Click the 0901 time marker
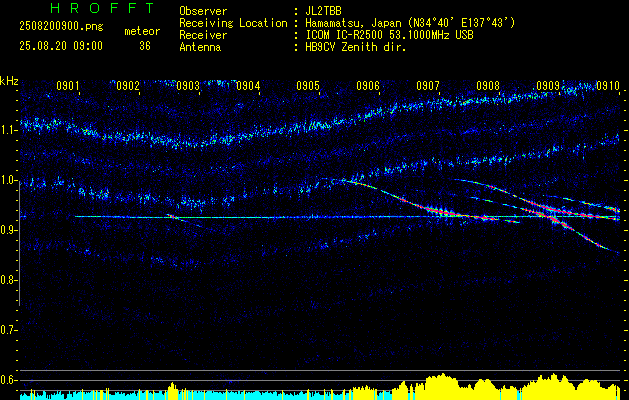 (x=67, y=85)
